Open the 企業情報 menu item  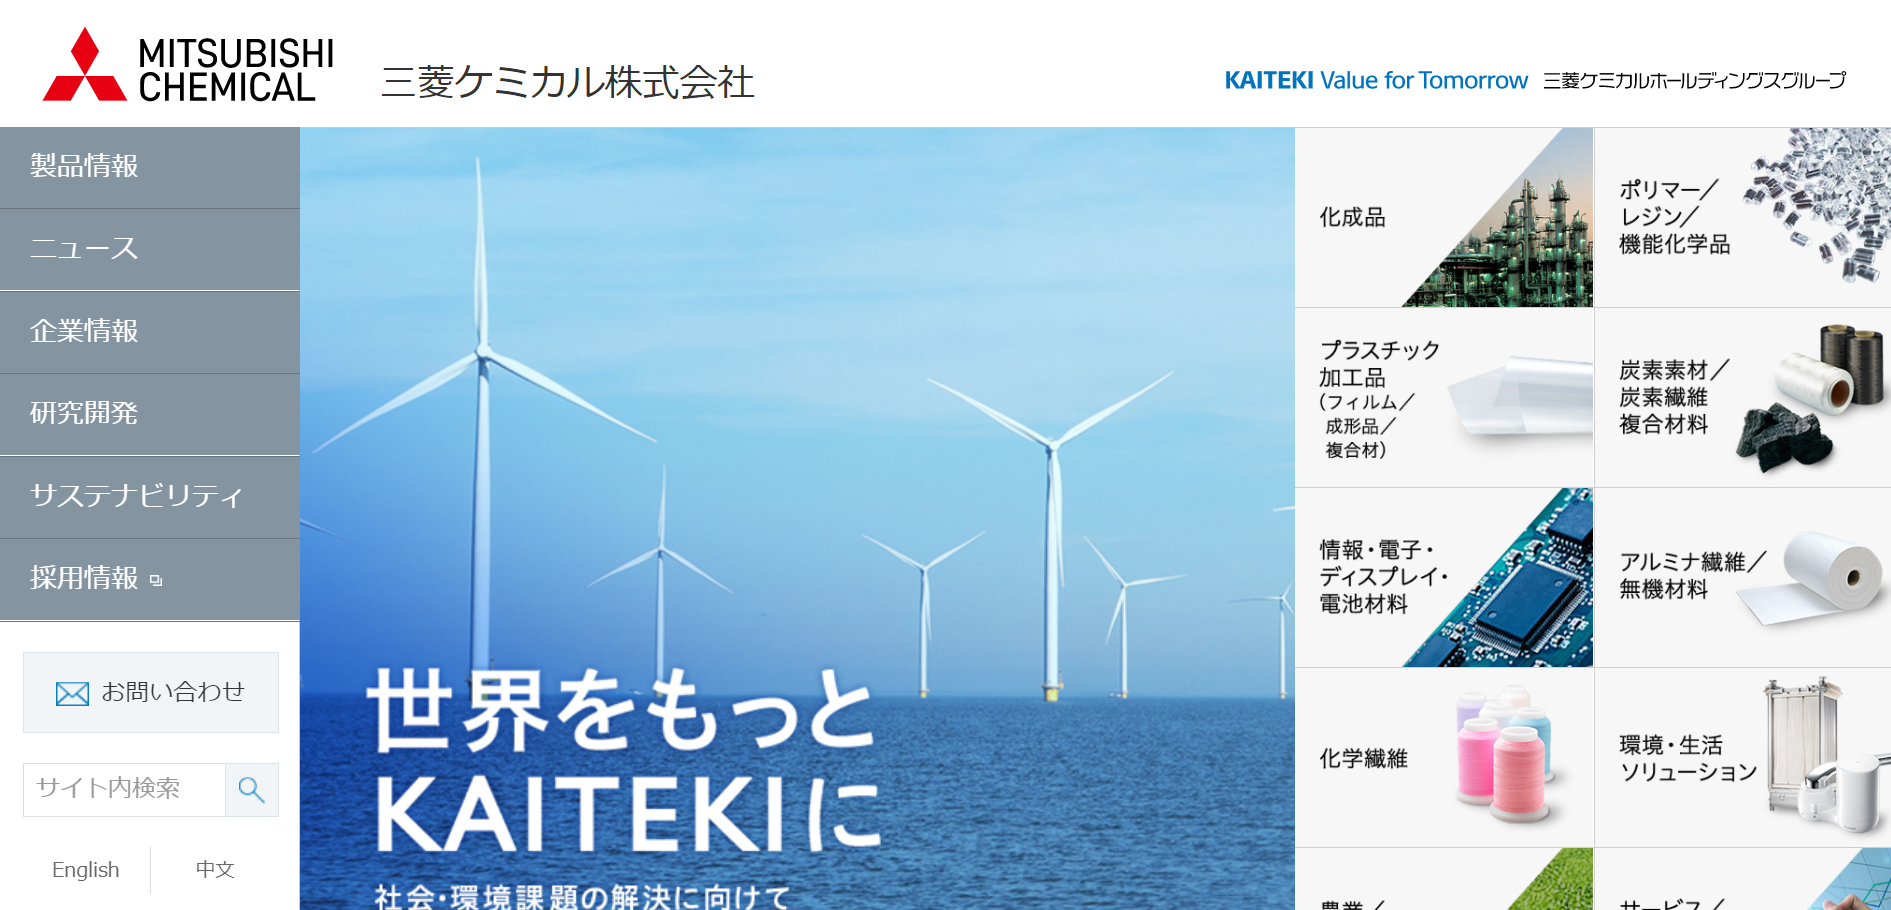point(150,332)
